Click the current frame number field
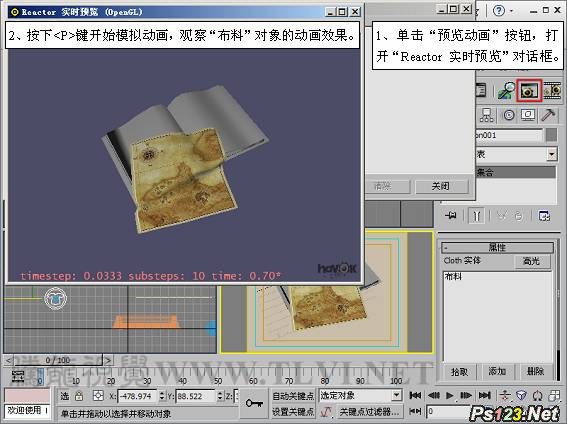Viewport: 567px width, 424px height. point(448,411)
